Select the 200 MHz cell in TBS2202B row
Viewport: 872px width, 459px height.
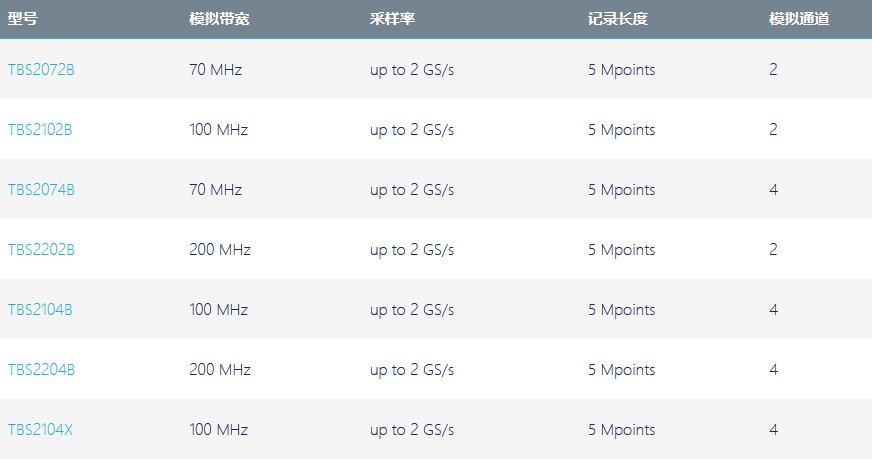pyautogui.click(x=220, y=250)
